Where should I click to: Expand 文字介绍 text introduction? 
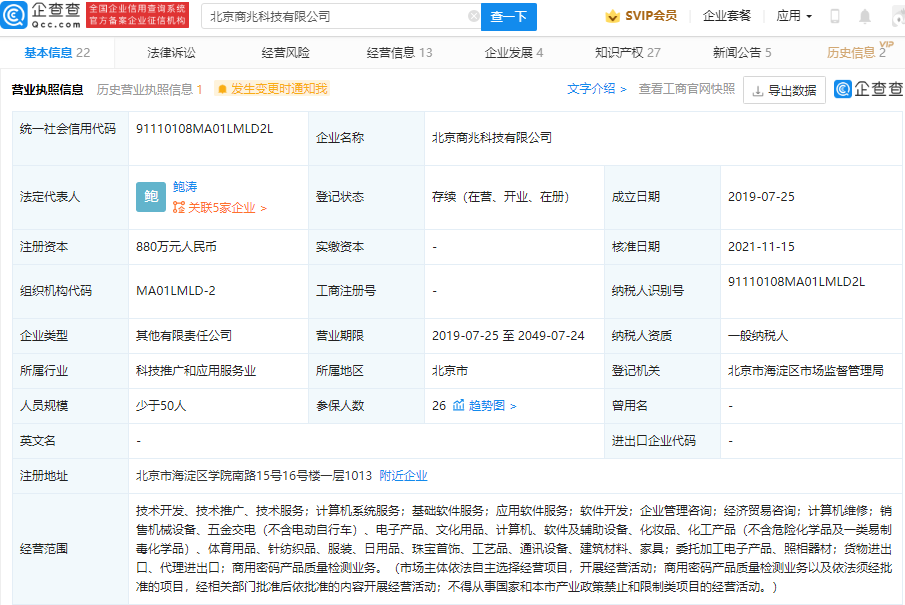coord(597,89)
